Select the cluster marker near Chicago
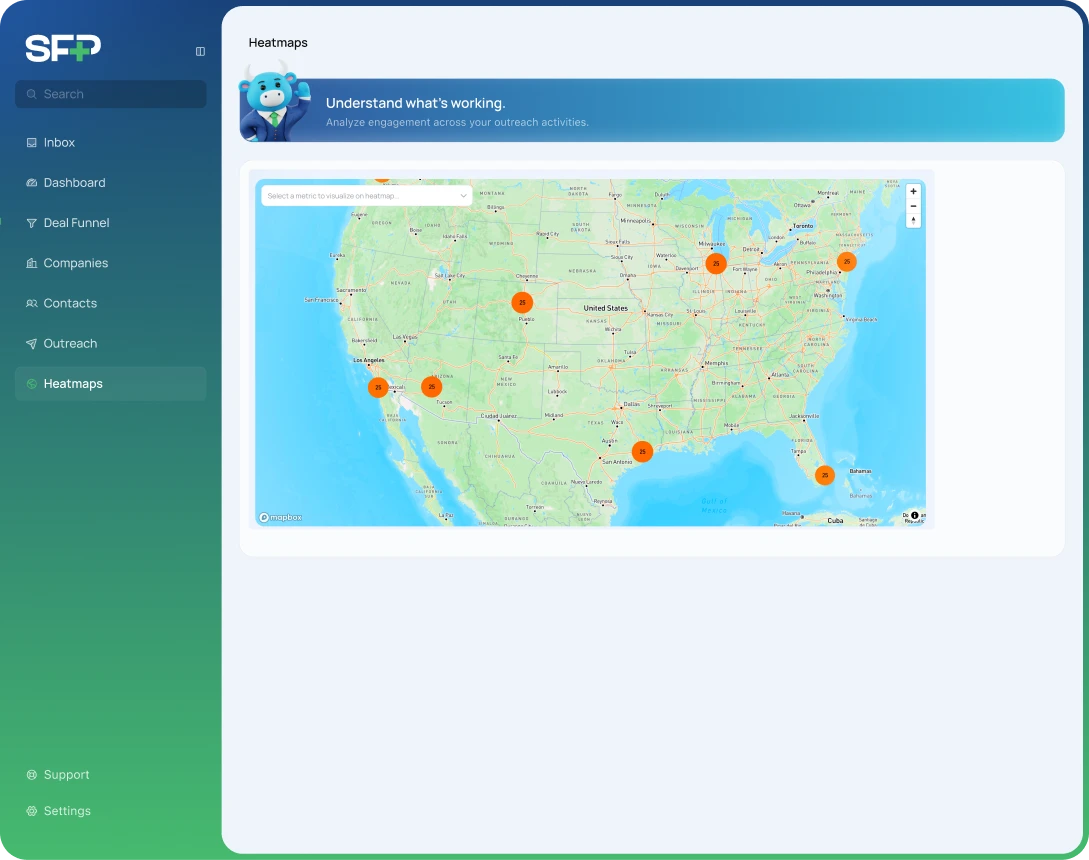Viewport: 1089px width, 860px height. click(716, 263)
